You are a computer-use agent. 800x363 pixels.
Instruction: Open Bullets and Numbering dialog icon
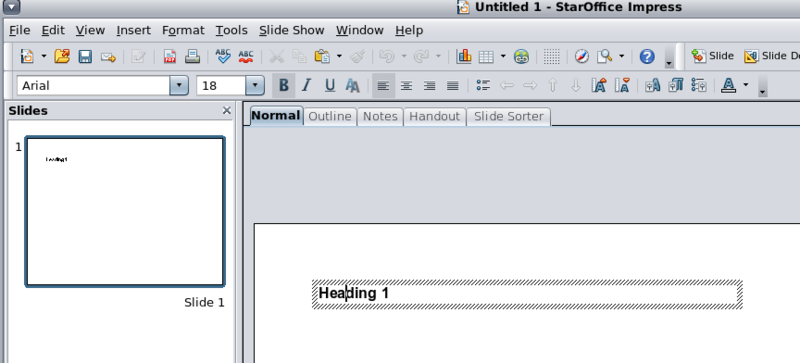click(698, 85)
